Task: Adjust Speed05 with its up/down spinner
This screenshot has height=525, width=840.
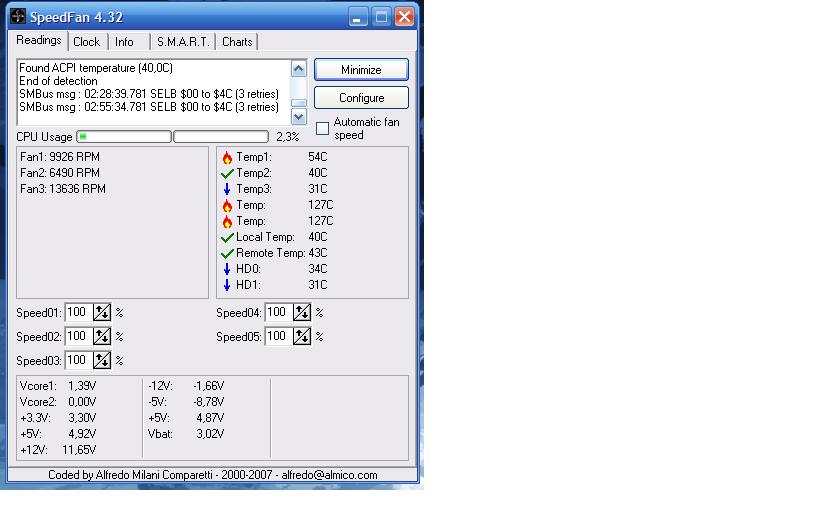Action: (x=302, y=336)
